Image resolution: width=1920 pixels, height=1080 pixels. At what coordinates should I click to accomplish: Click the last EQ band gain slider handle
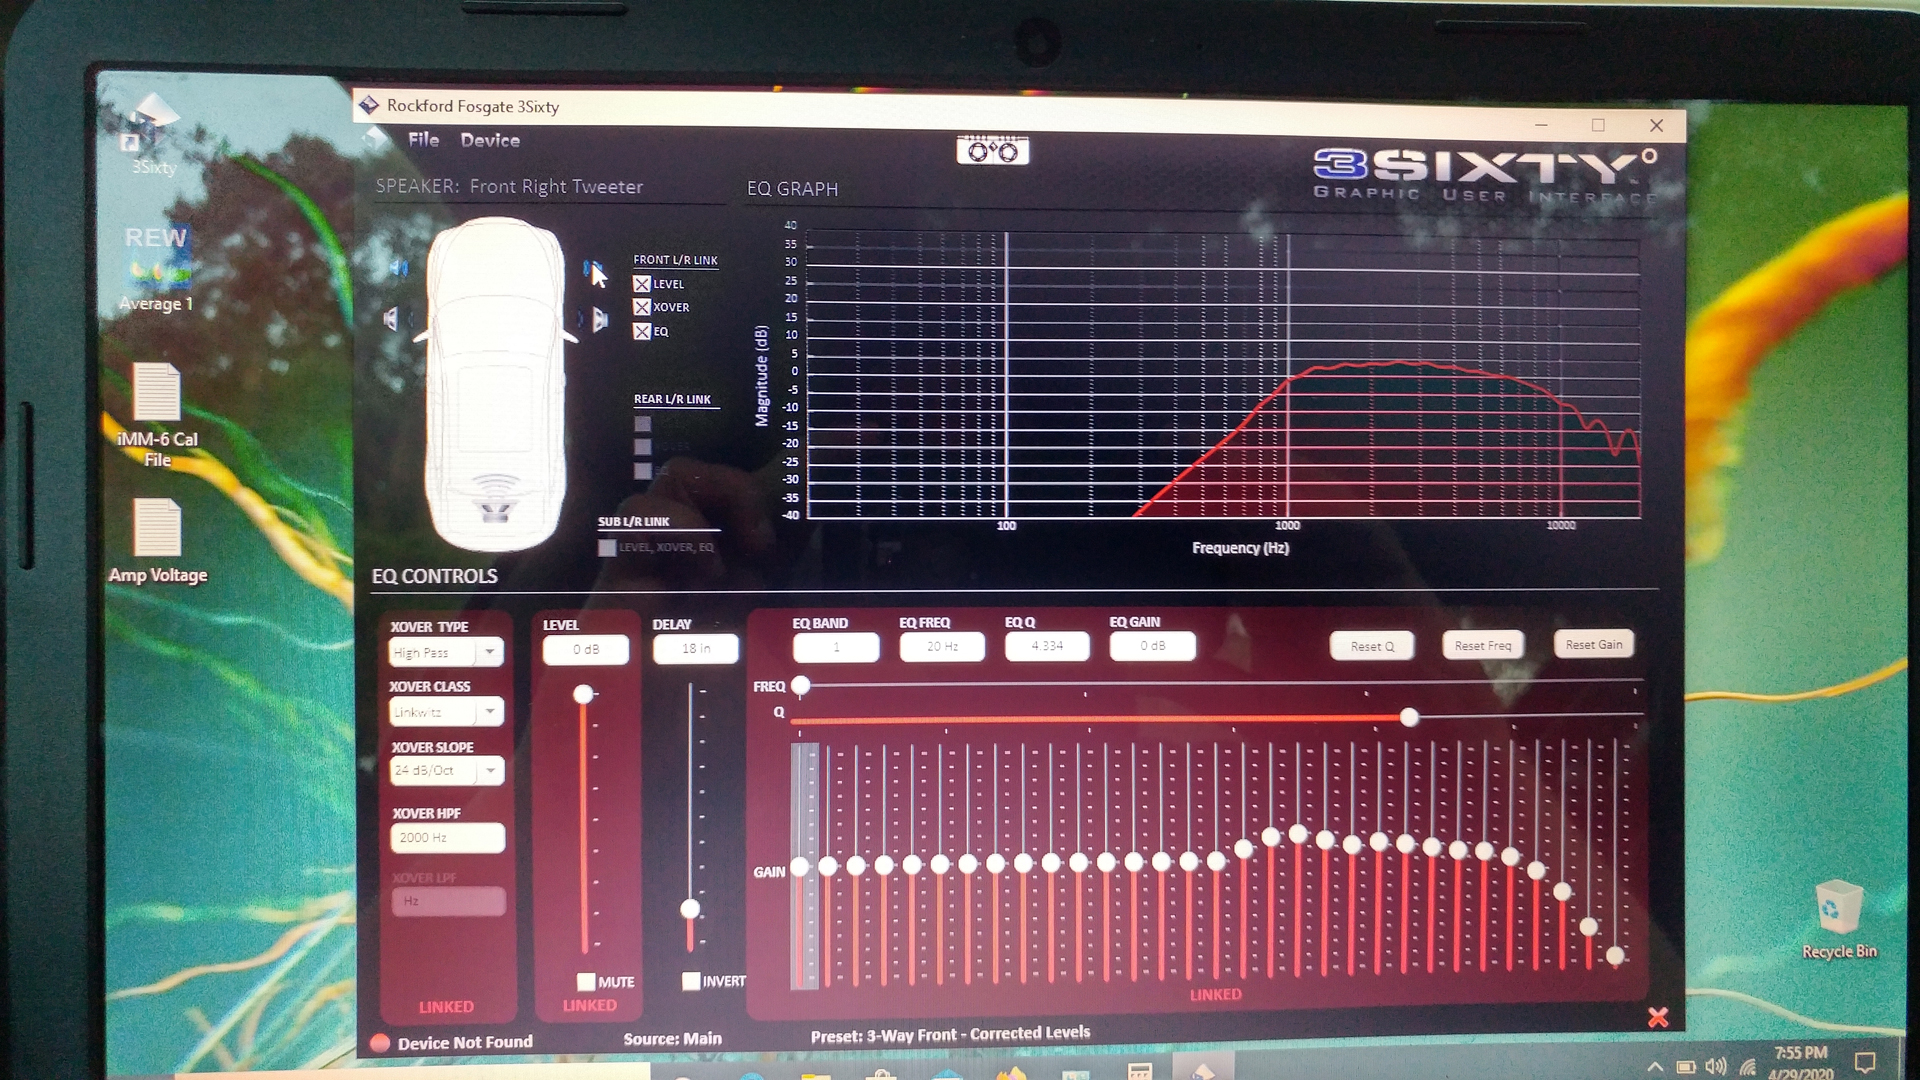[x=1615, y=957]
